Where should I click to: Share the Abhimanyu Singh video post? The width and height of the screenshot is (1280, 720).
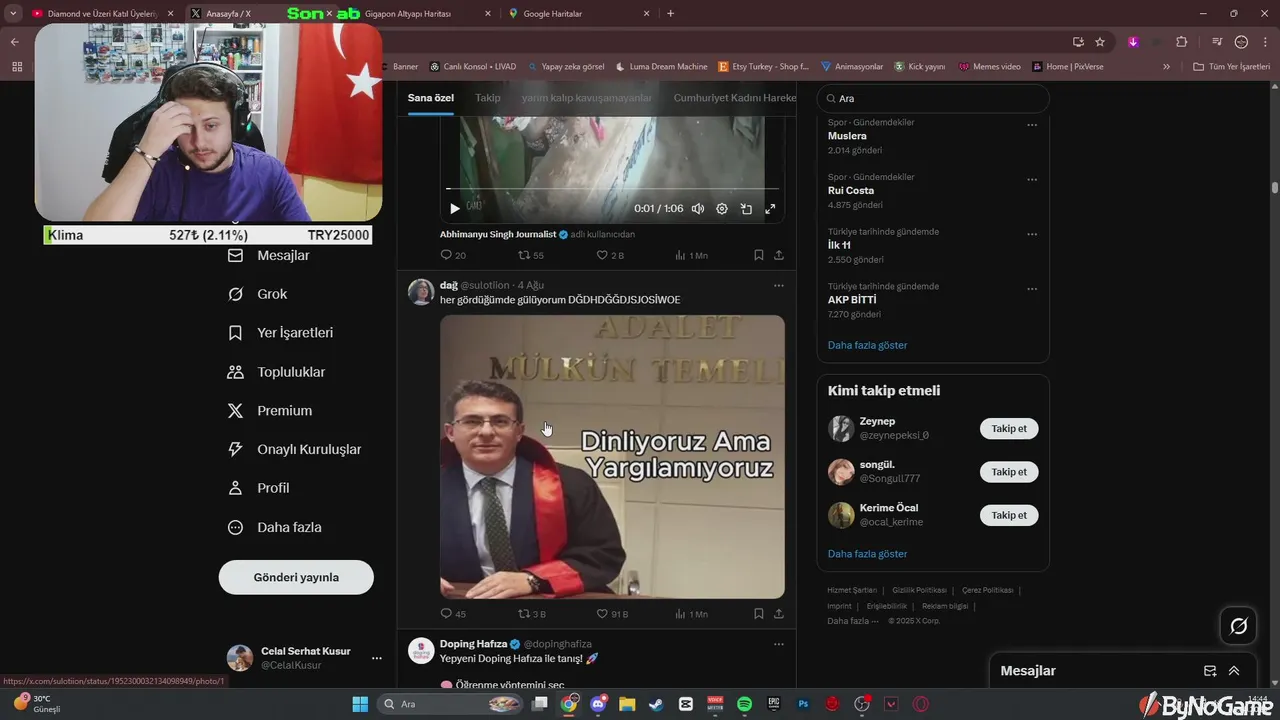click(x=779, y=255)
